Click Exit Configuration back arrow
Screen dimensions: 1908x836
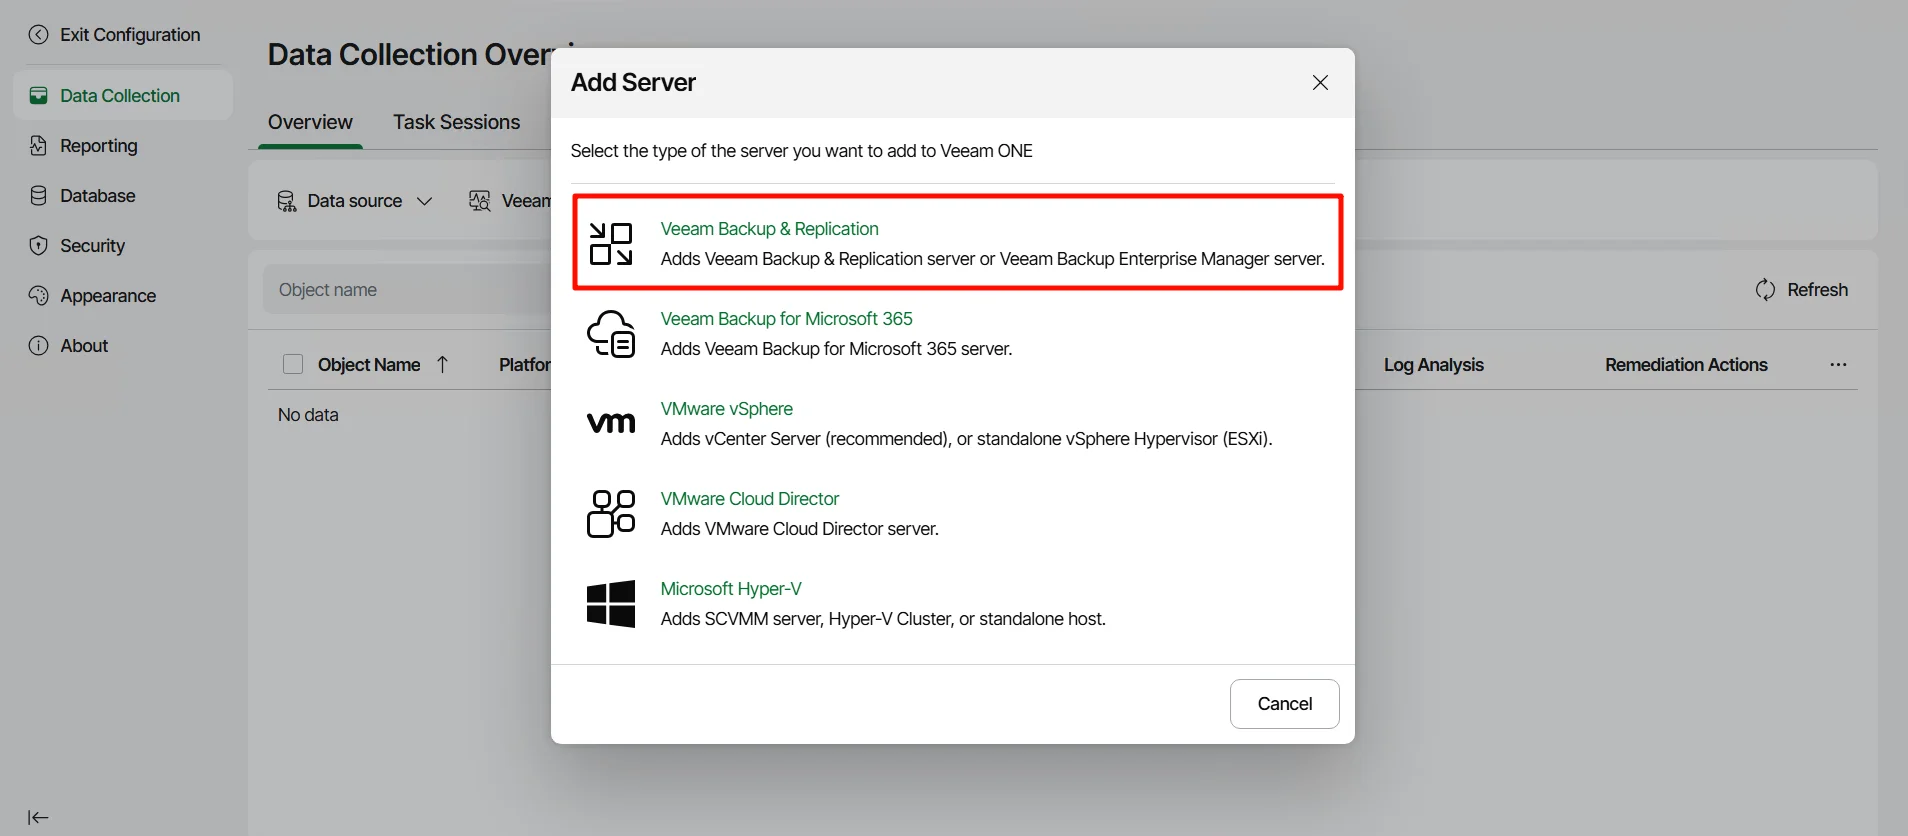coord(38,35)
